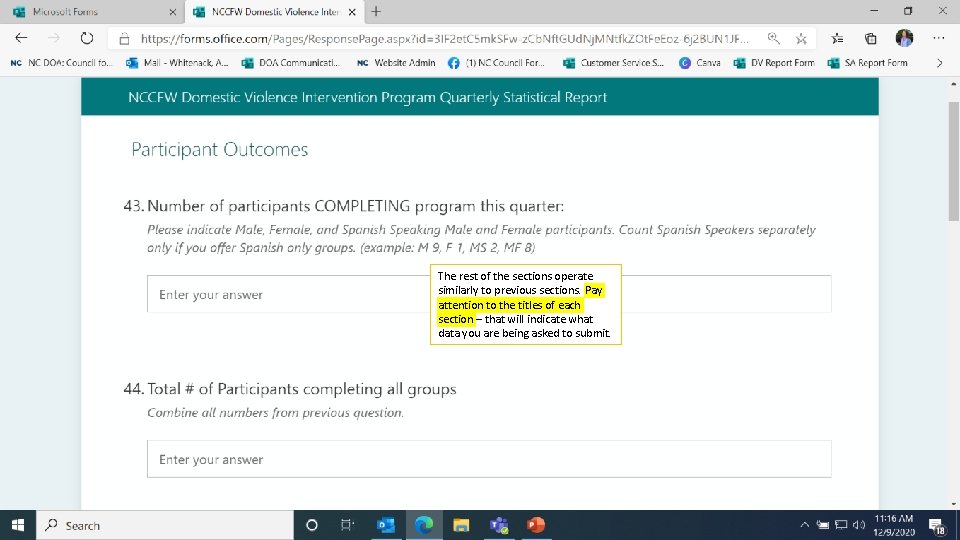The height and width of the screenshot is (540, 960).
Task: Open a new browser tab
Action: (376, 12)
